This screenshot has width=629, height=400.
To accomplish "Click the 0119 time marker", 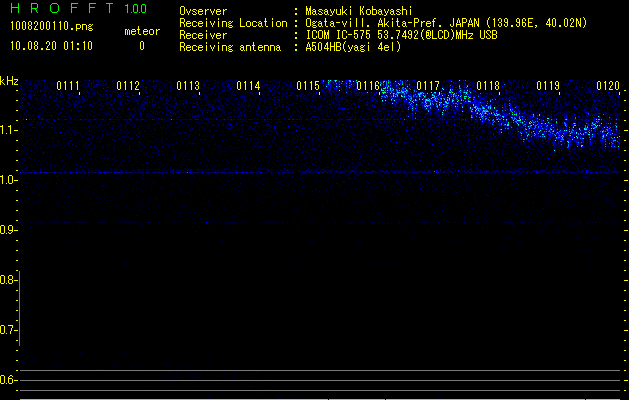I will tap(548, 86).
